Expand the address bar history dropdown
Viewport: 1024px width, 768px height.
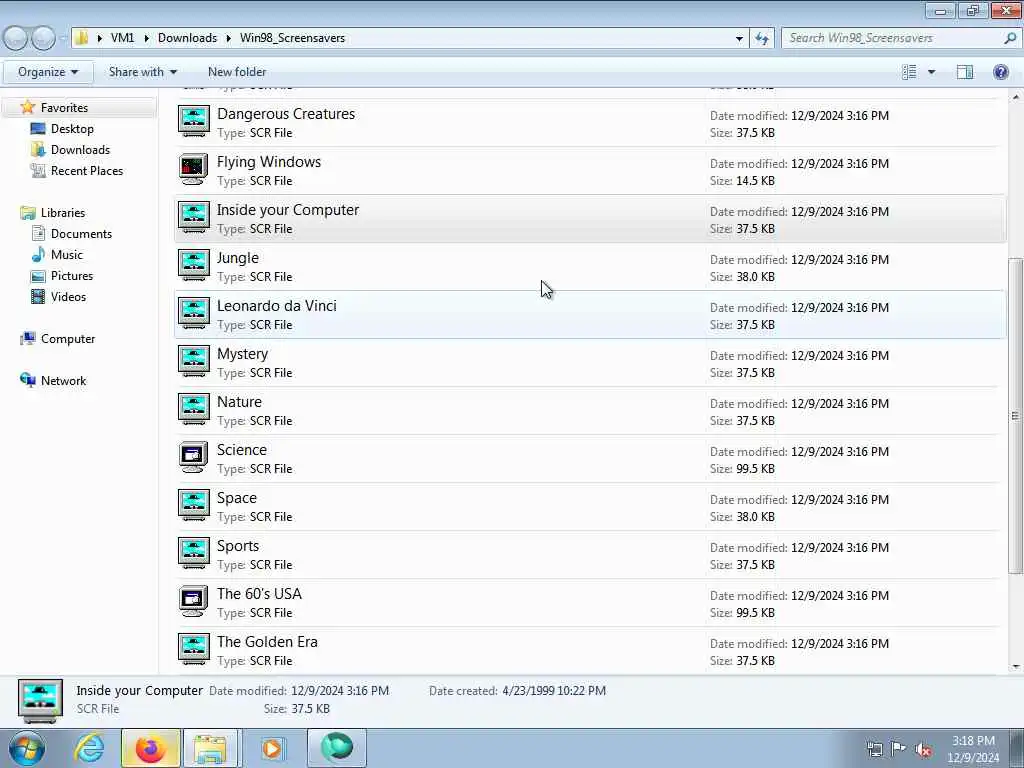[x=739, y=39]
